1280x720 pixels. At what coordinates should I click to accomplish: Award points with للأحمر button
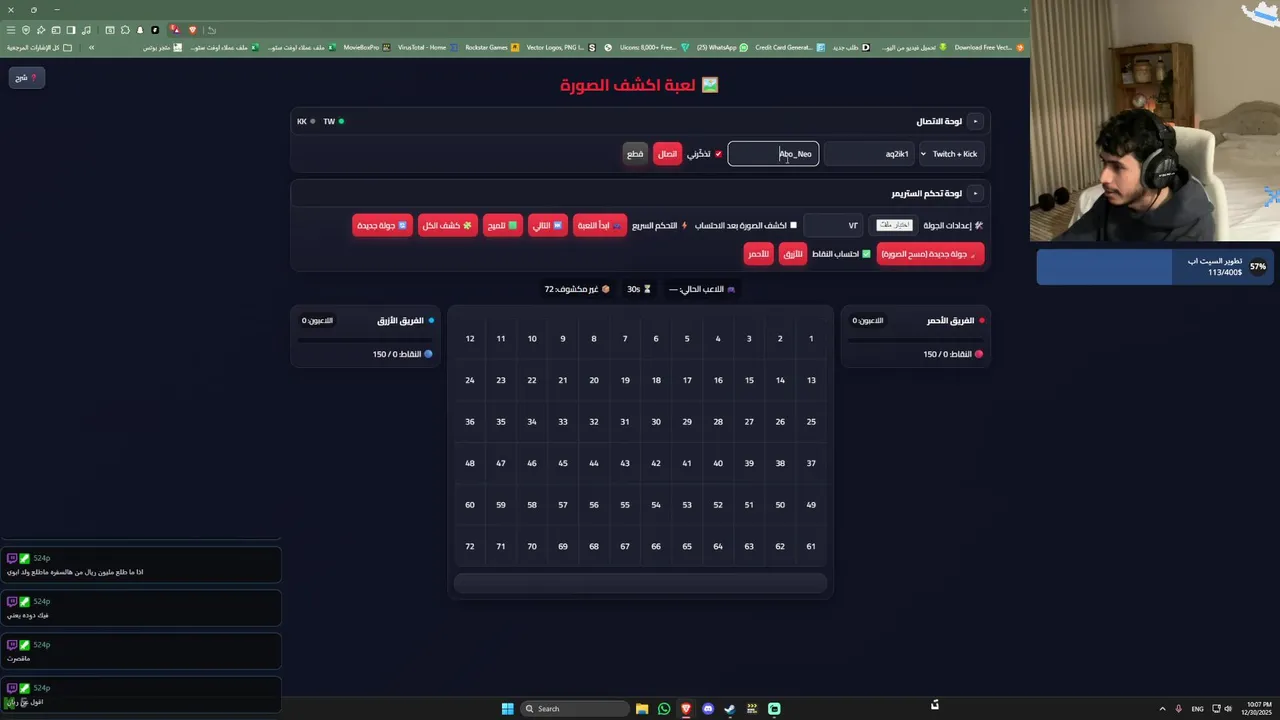759,254
